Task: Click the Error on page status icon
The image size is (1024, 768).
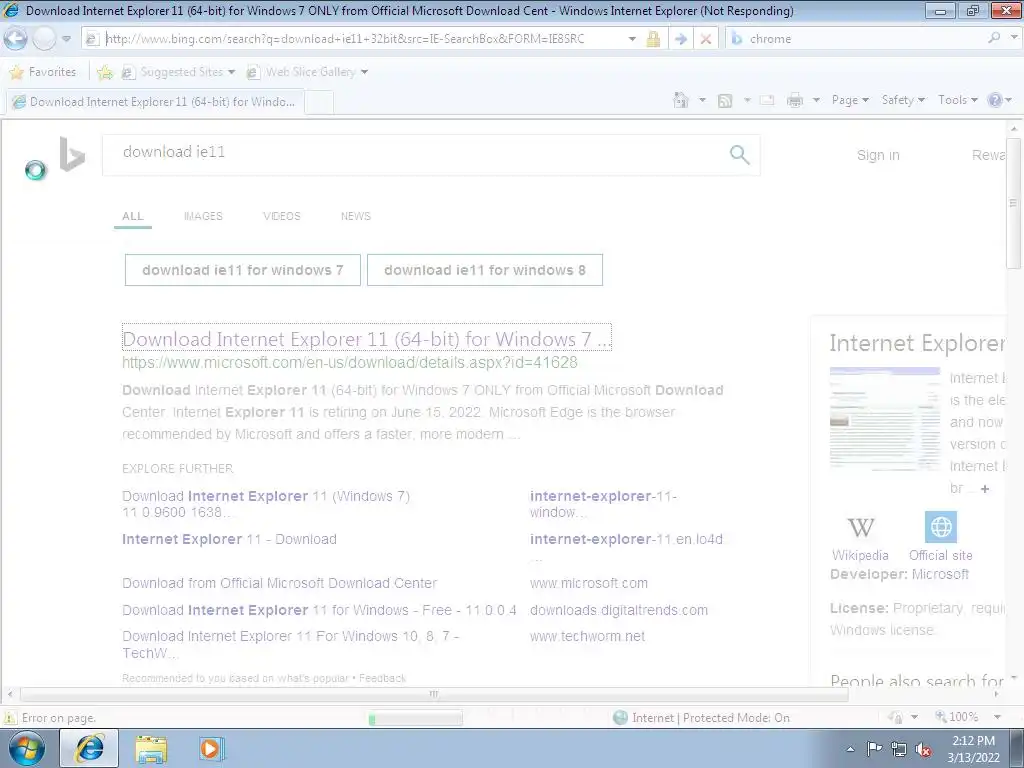Action: coord(10,718)
